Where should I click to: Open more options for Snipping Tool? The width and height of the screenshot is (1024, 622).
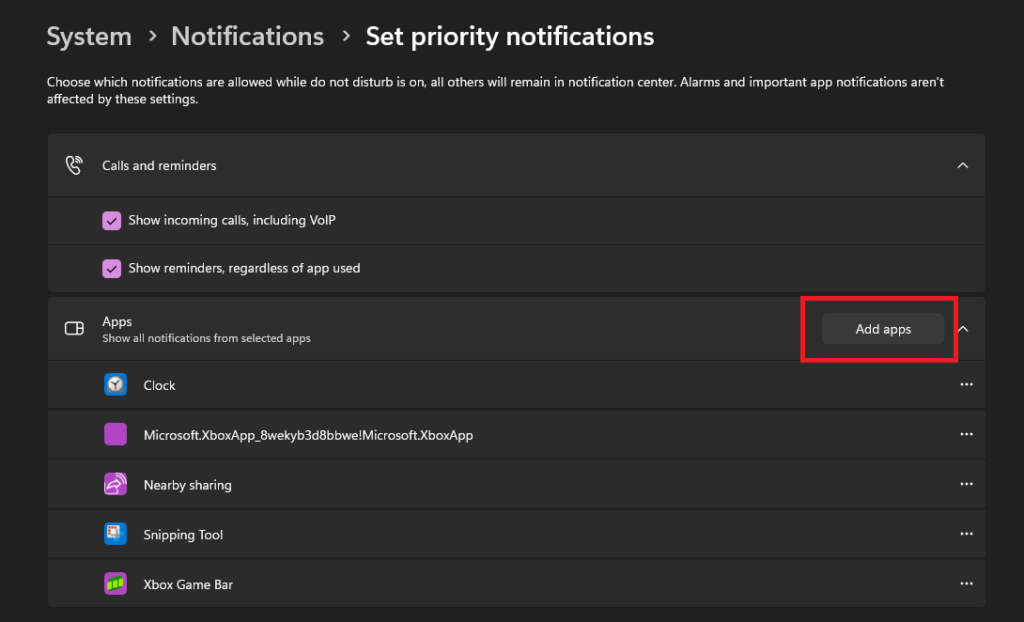click(966, 534)
